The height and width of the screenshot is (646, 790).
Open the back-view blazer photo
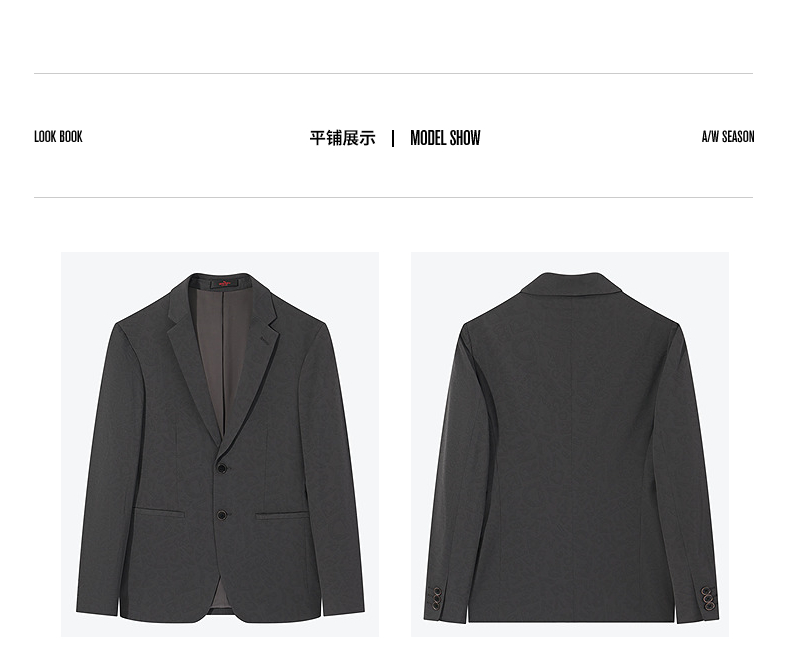click(570, 444)
